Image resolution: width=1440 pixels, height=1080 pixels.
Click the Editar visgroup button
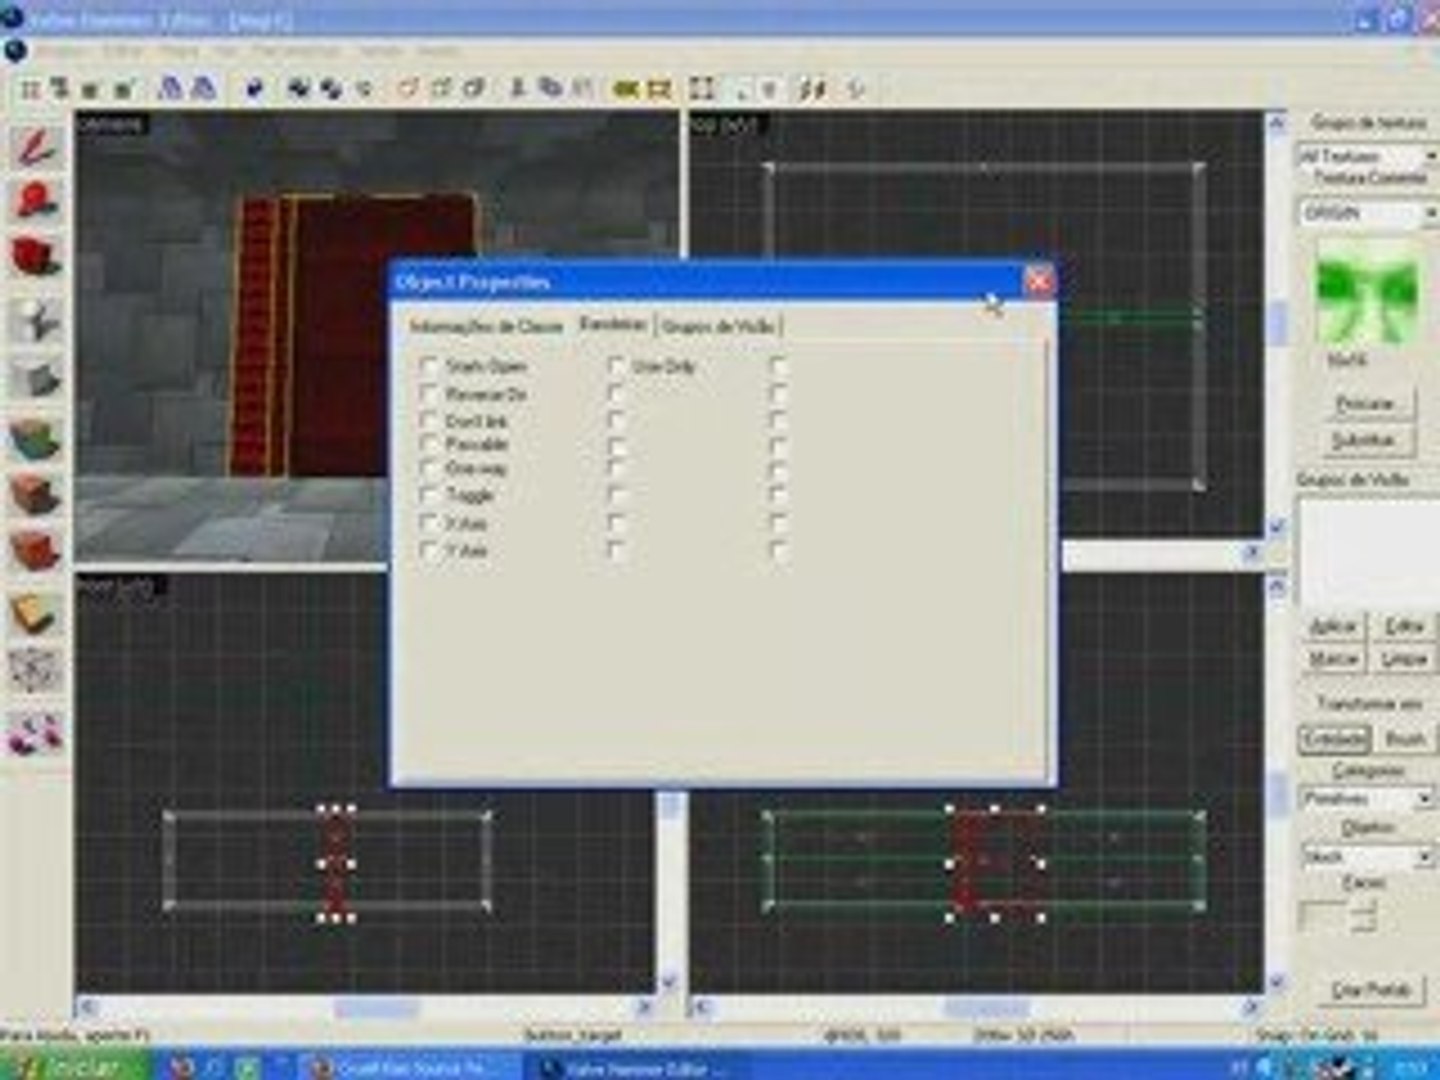tap(1403, 627)
